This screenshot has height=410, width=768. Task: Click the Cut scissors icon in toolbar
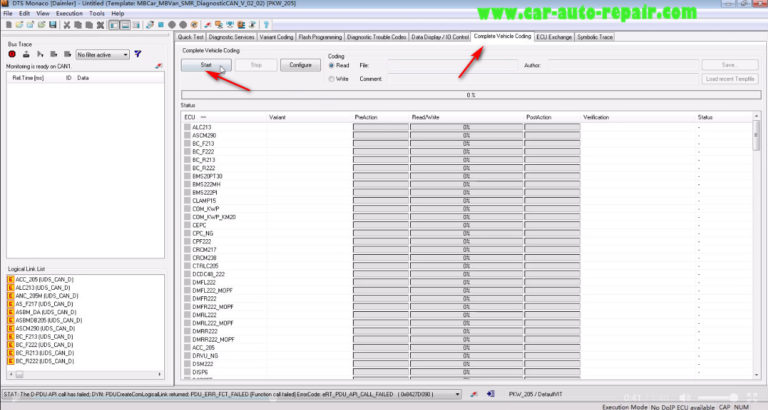(66, 24)
